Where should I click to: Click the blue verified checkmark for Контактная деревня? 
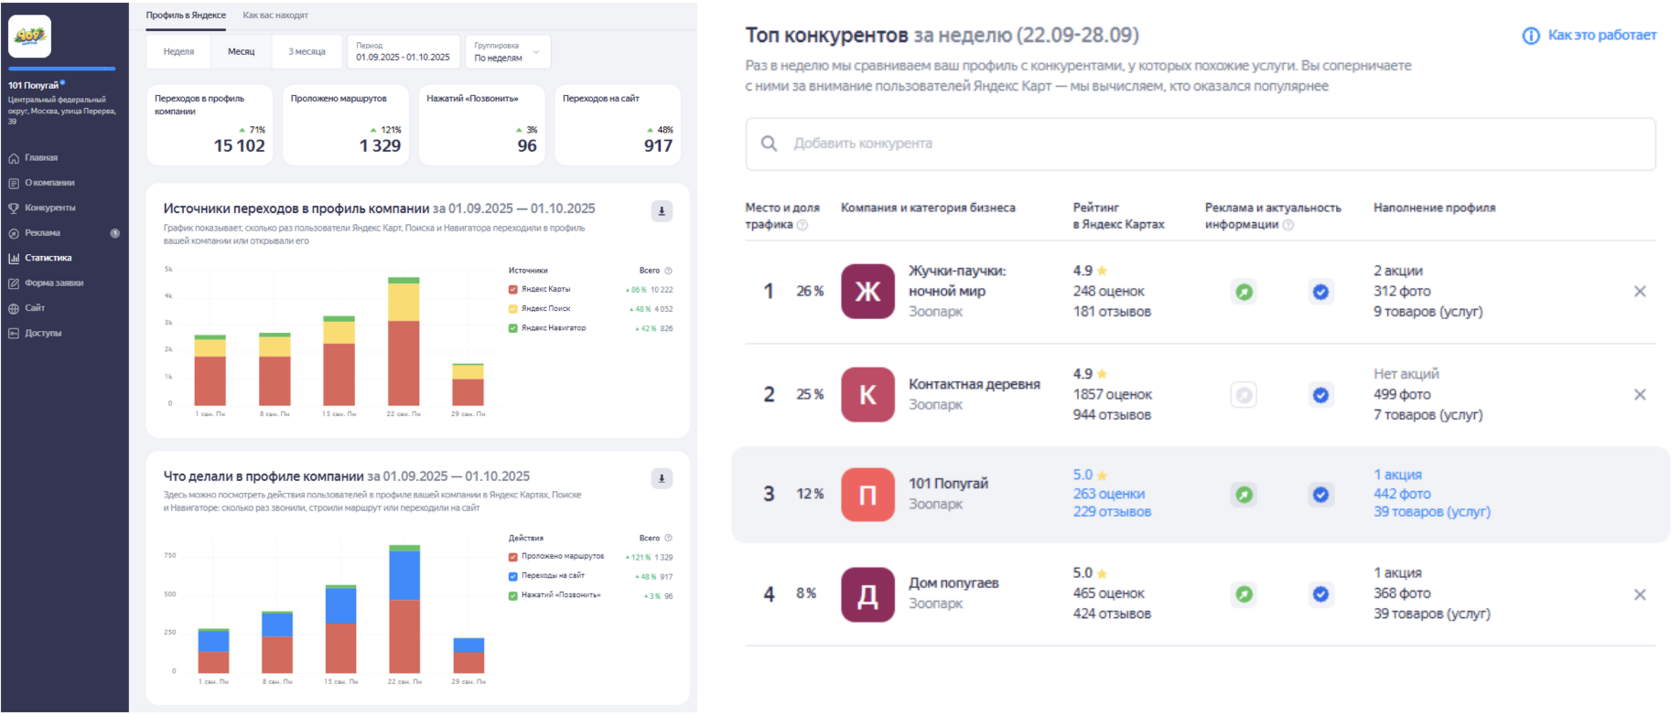[x=1321, y=395]
